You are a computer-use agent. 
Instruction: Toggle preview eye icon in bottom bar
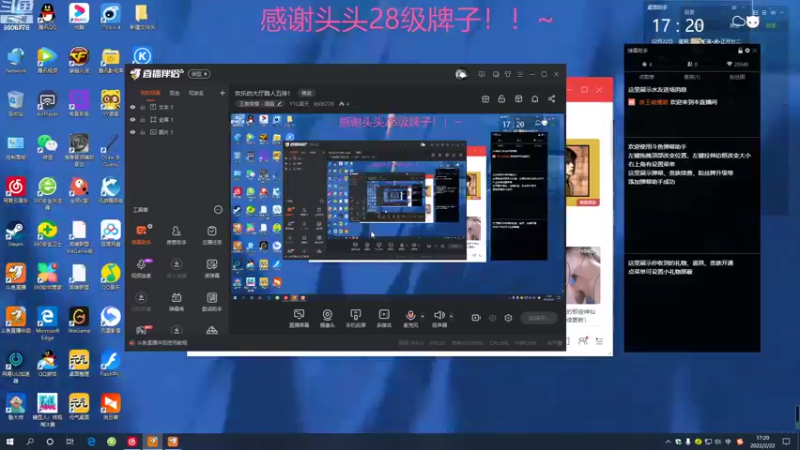pos(492,318)
